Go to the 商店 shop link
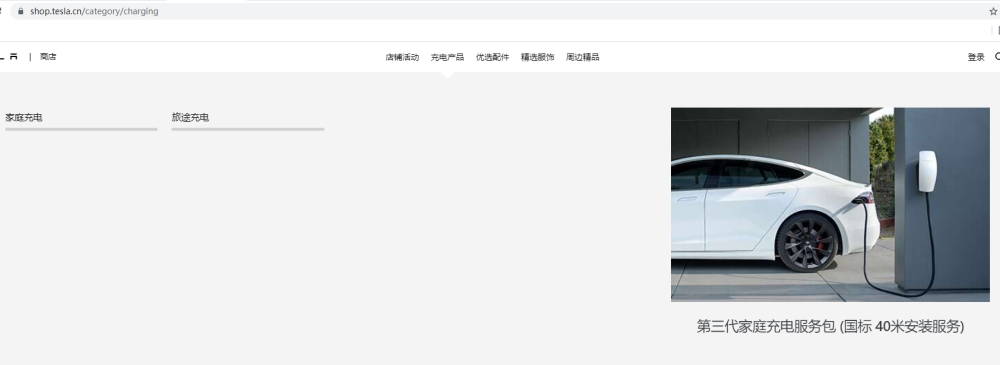The width and height of the screenshot is (1000, 365). 48,57
